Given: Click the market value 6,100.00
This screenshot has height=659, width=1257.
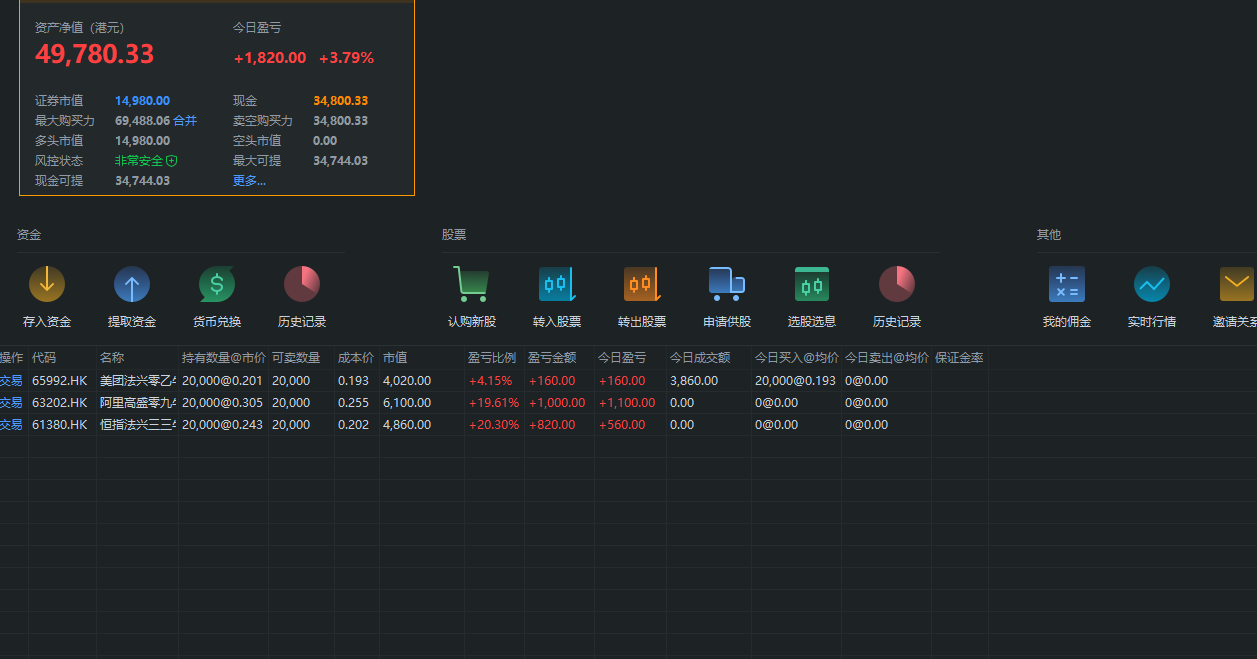Looking at the screenshot, I should click(x=407, y=403).
